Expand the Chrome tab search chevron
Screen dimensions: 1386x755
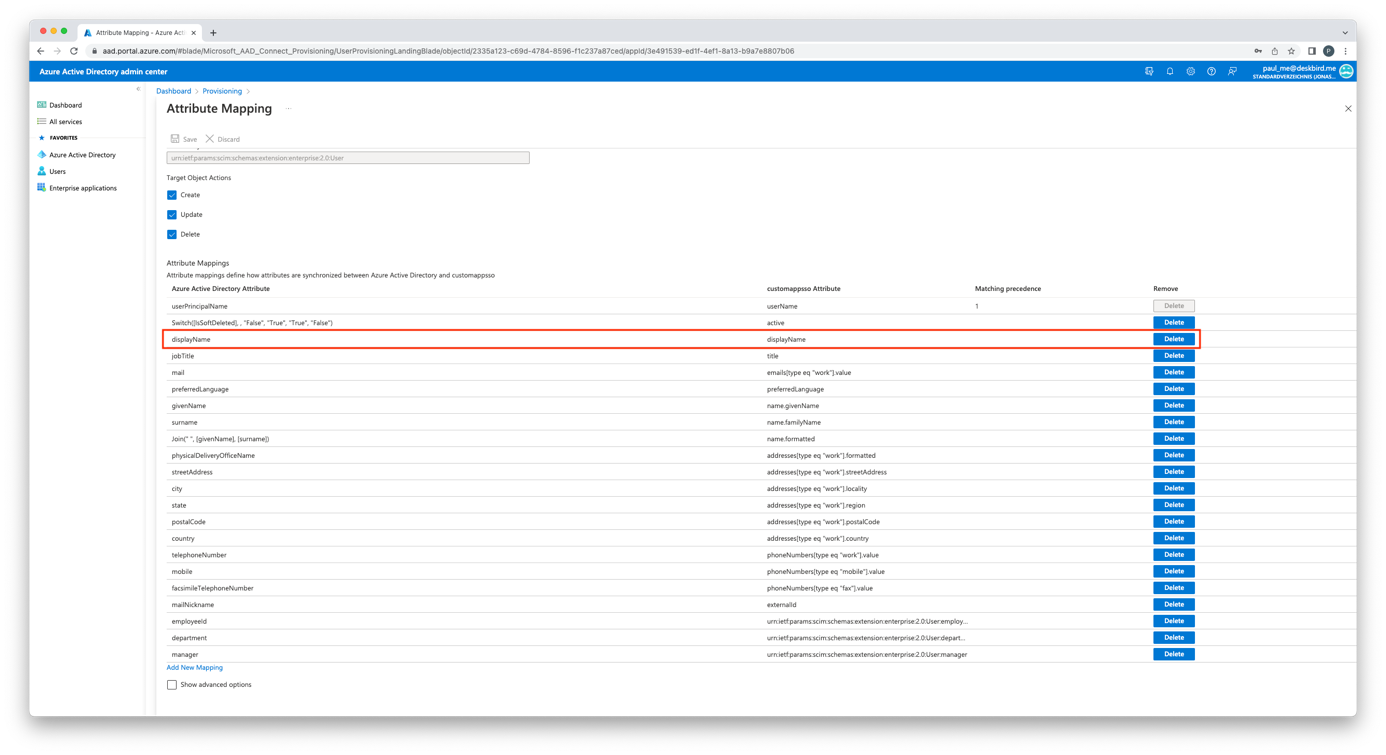tap(1344, 32)
